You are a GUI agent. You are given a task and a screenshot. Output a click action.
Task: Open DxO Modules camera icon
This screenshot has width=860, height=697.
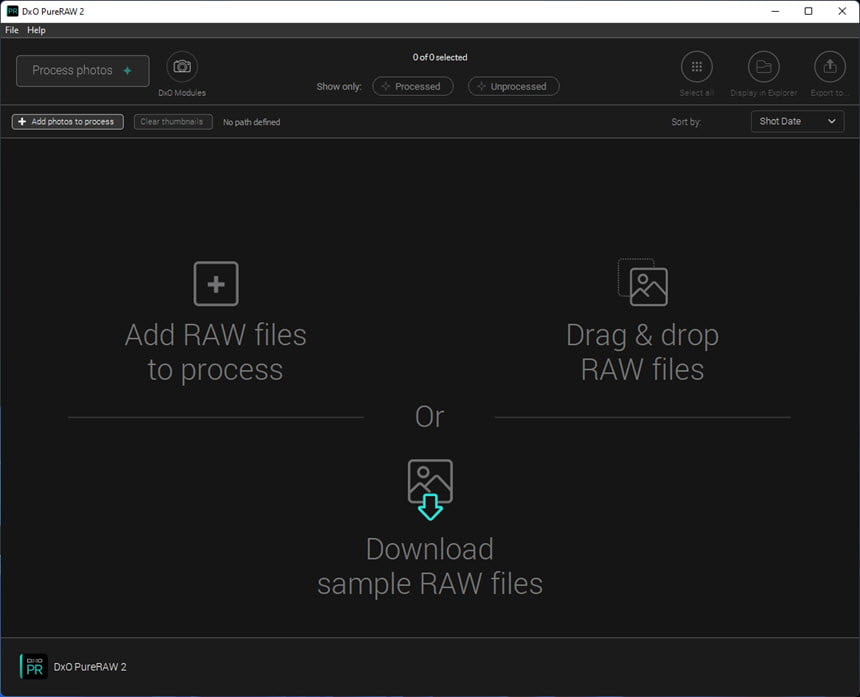pos(182,67)
